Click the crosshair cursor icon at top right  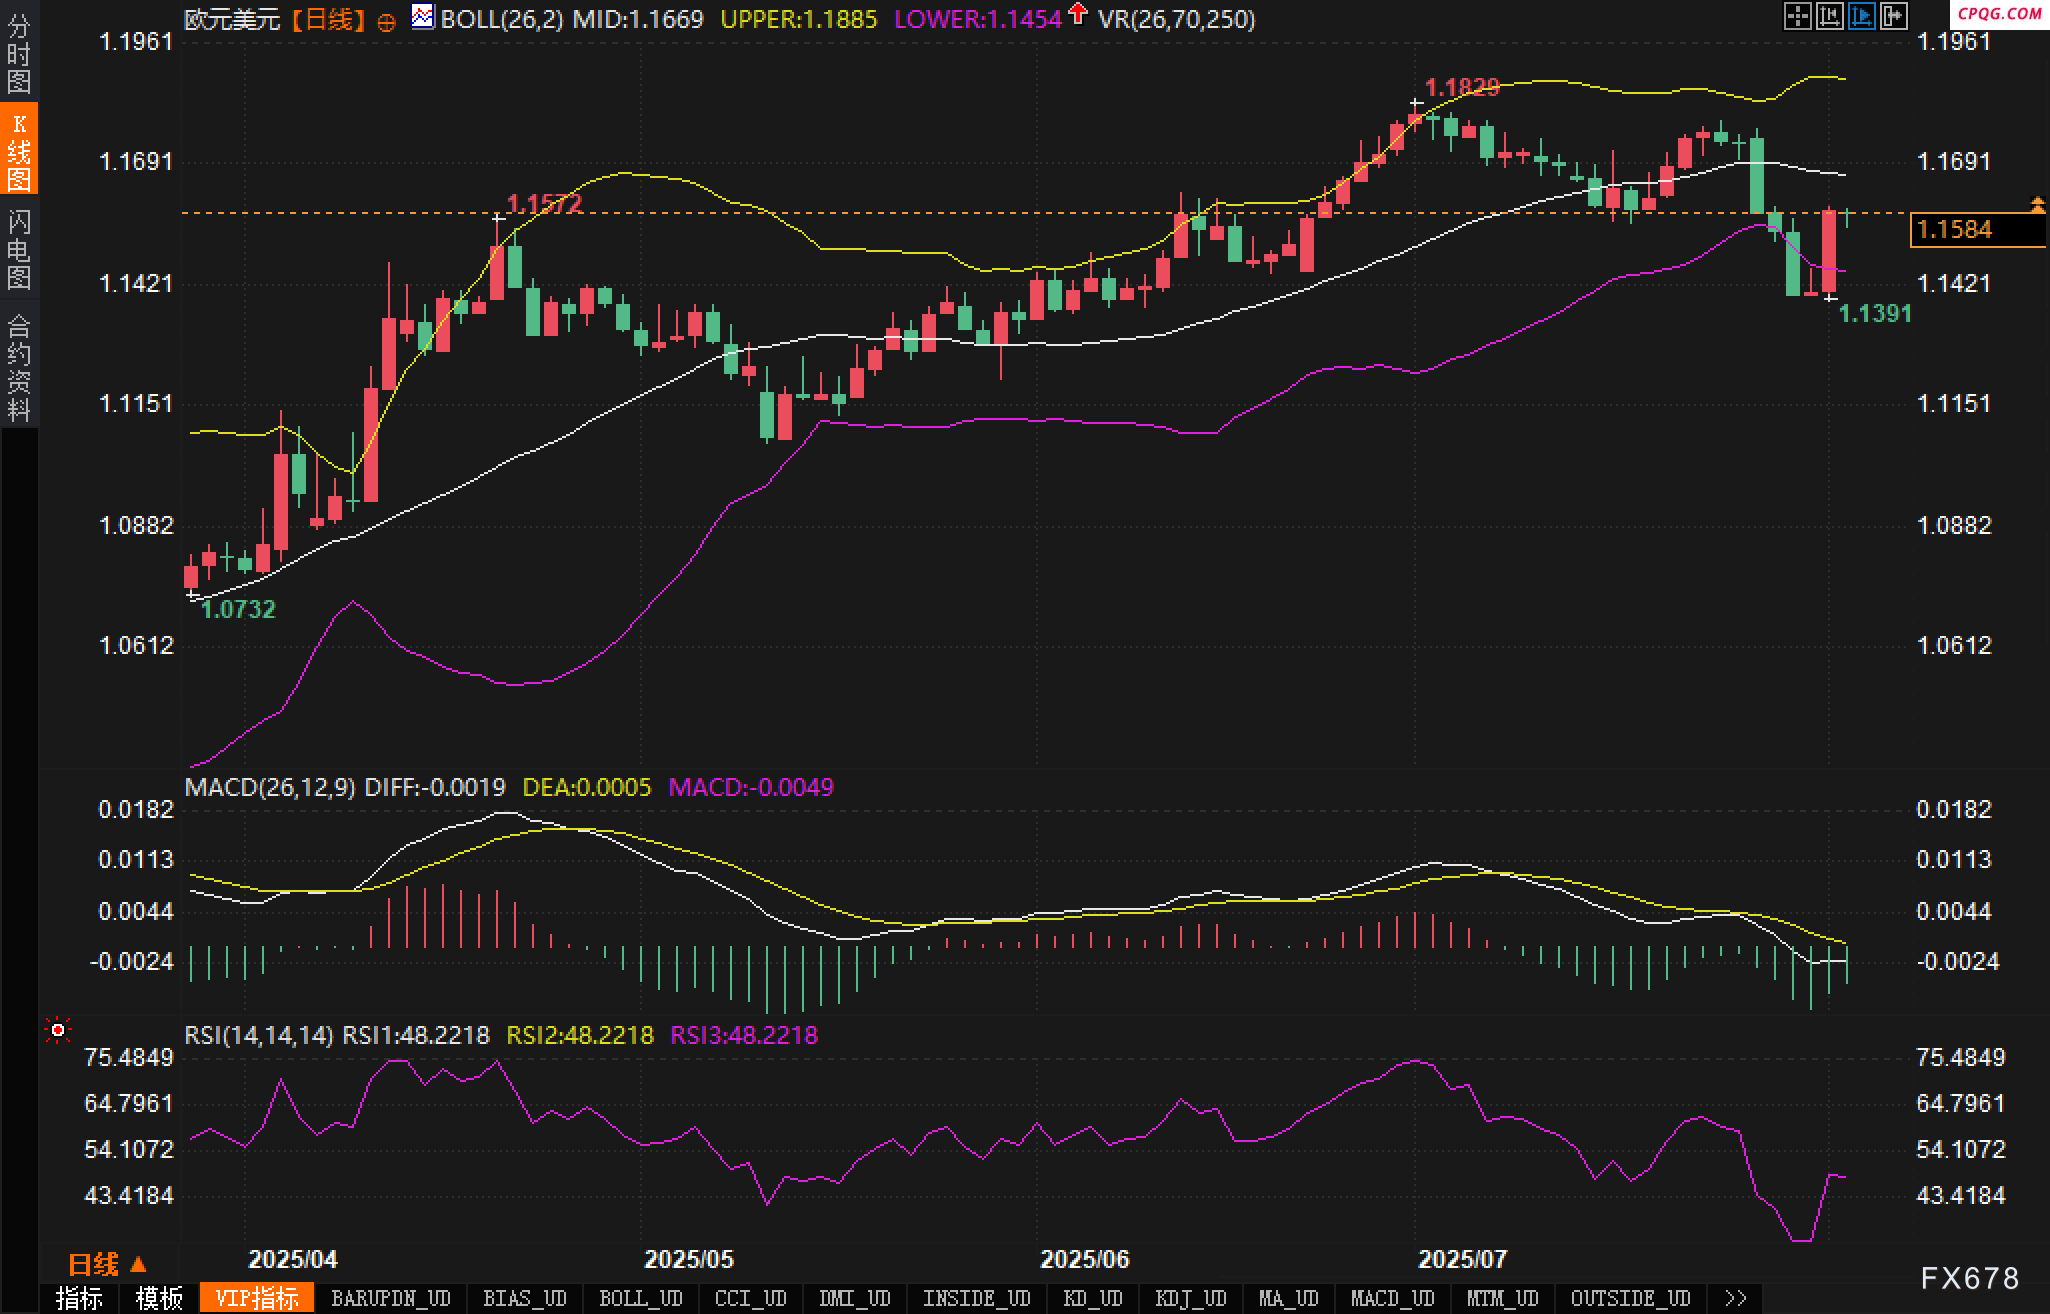point(1797,15)
